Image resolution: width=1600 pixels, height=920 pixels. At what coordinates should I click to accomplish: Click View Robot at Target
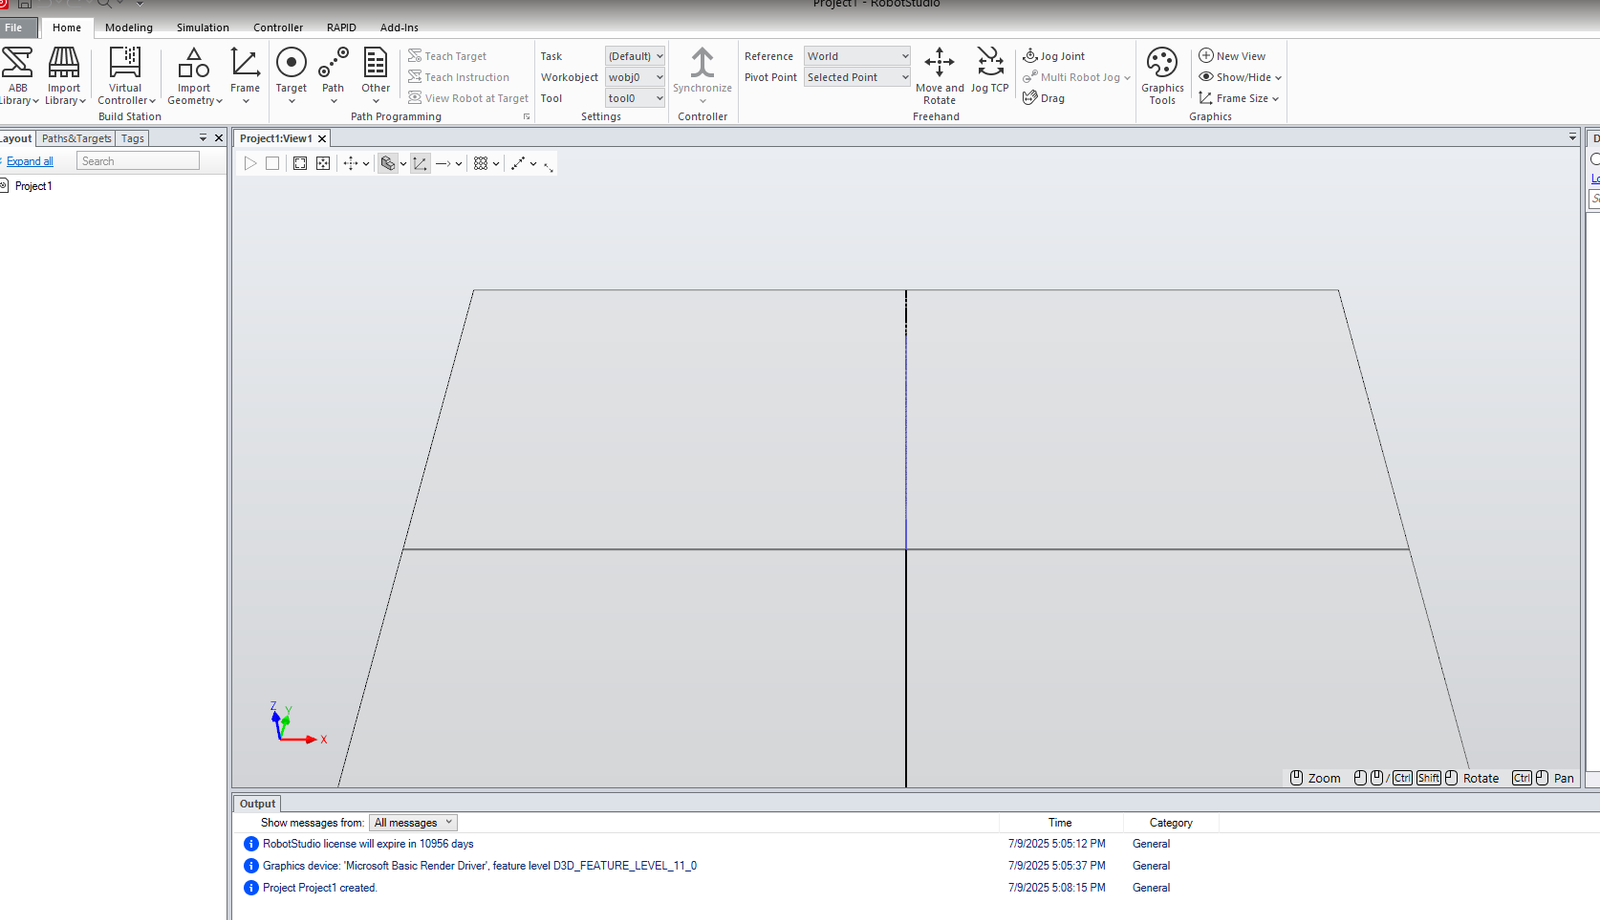point(468,98)
